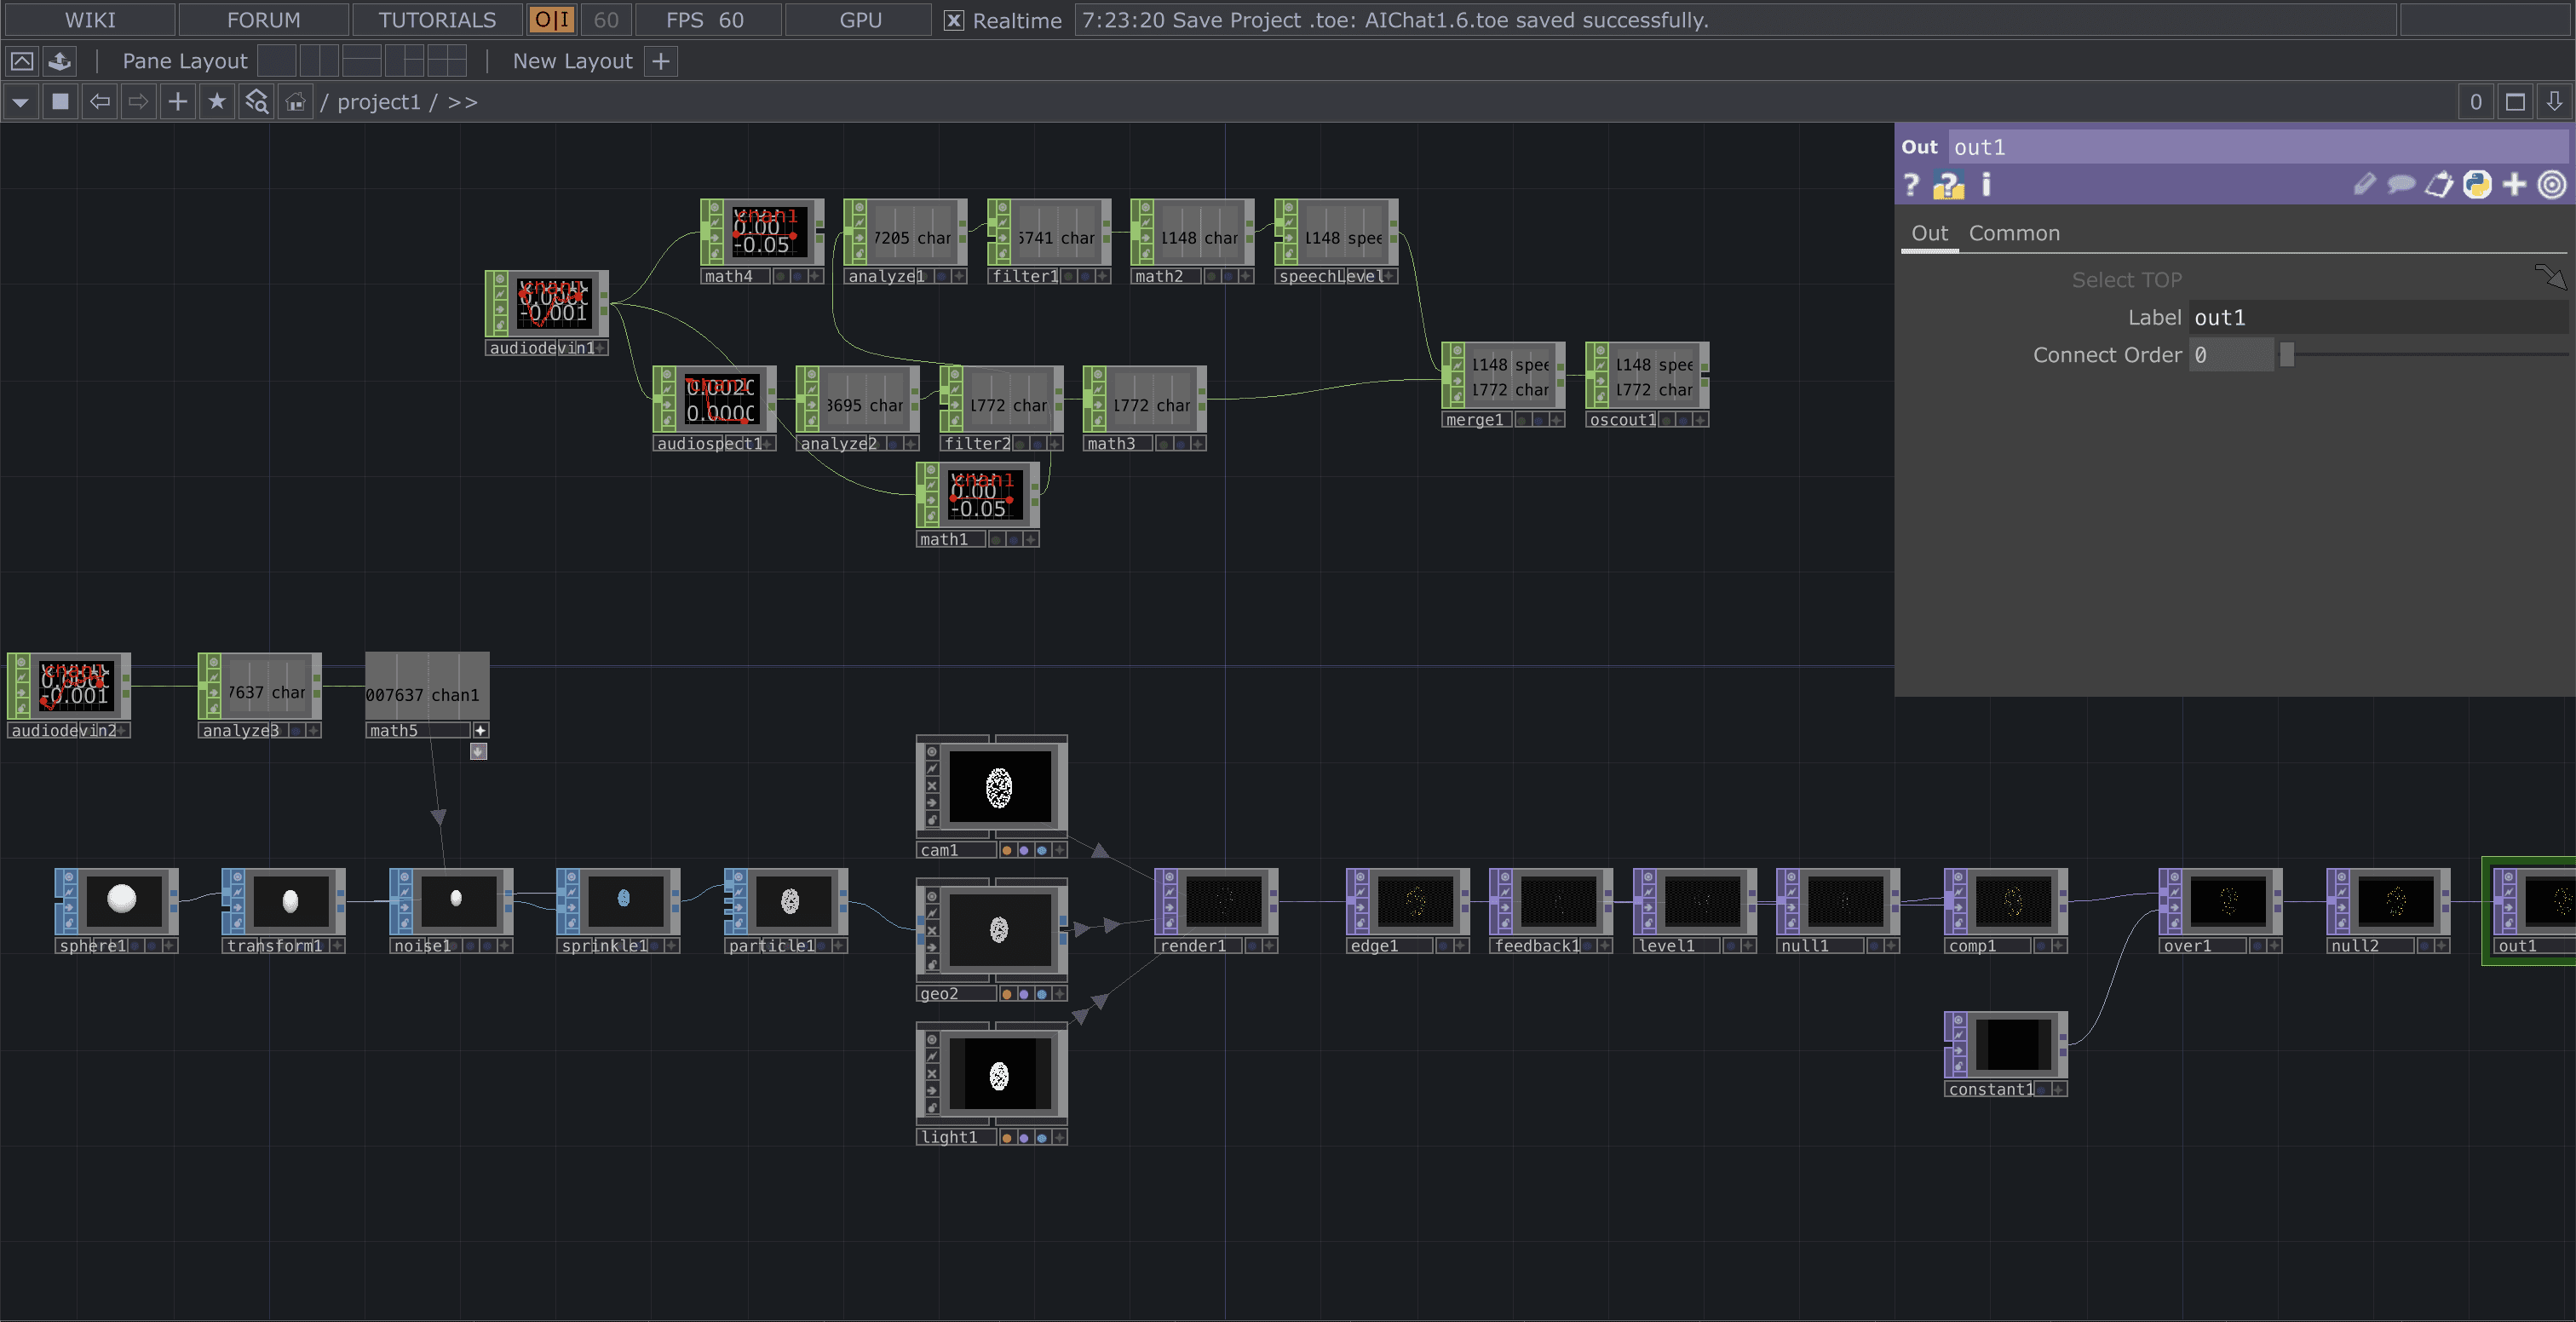Open the operator search magnifier icon
2576x1322 pixels.
point(257,102)
